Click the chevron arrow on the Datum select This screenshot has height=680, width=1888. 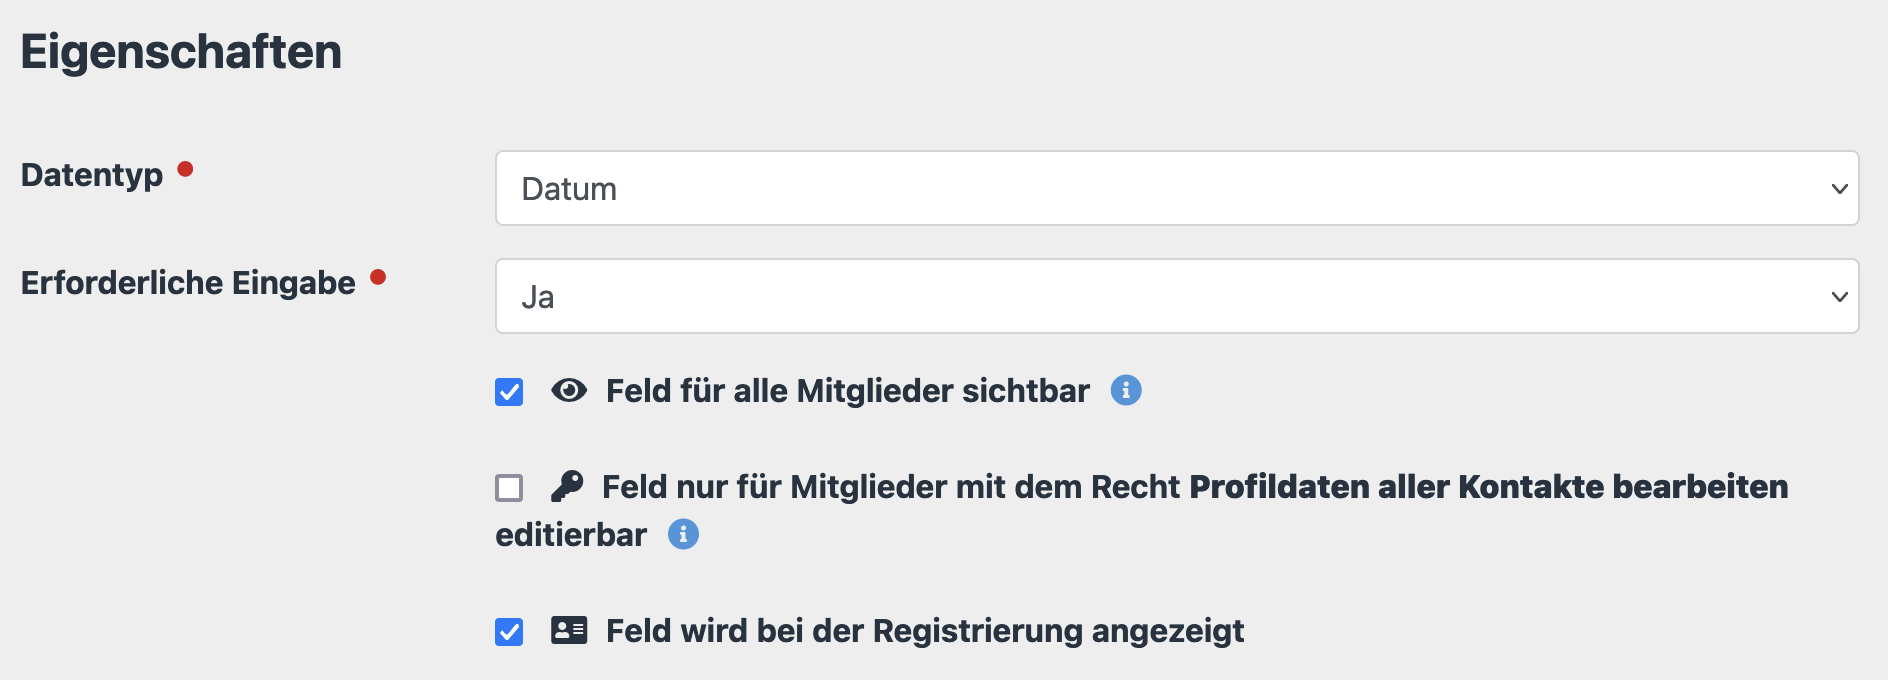(1839, 189)
